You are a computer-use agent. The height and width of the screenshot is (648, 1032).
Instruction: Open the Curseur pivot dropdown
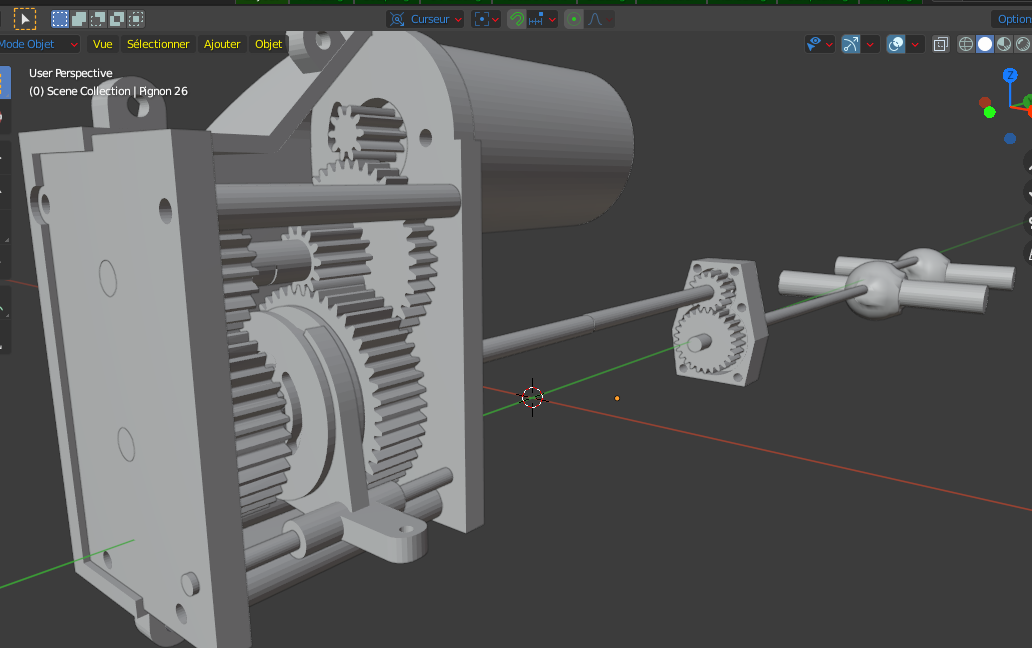pos(426,19)
